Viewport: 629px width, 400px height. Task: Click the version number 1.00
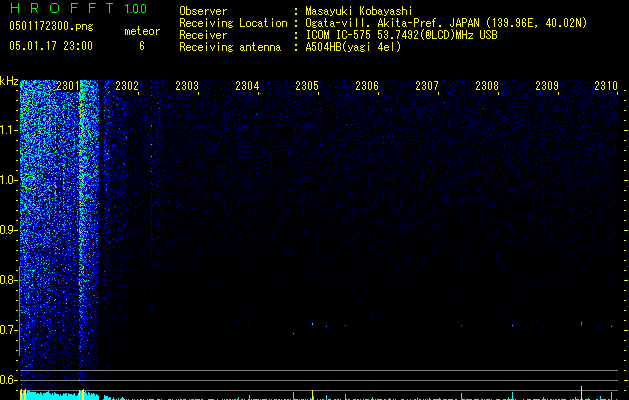point(135,8)
